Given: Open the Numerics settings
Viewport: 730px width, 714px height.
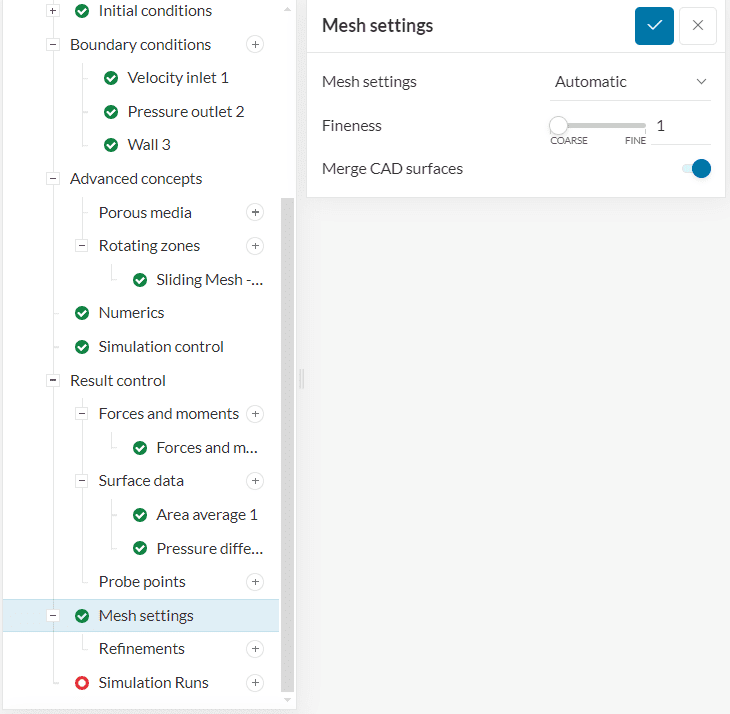Looking at the screenshot, I should coord(131,313).
